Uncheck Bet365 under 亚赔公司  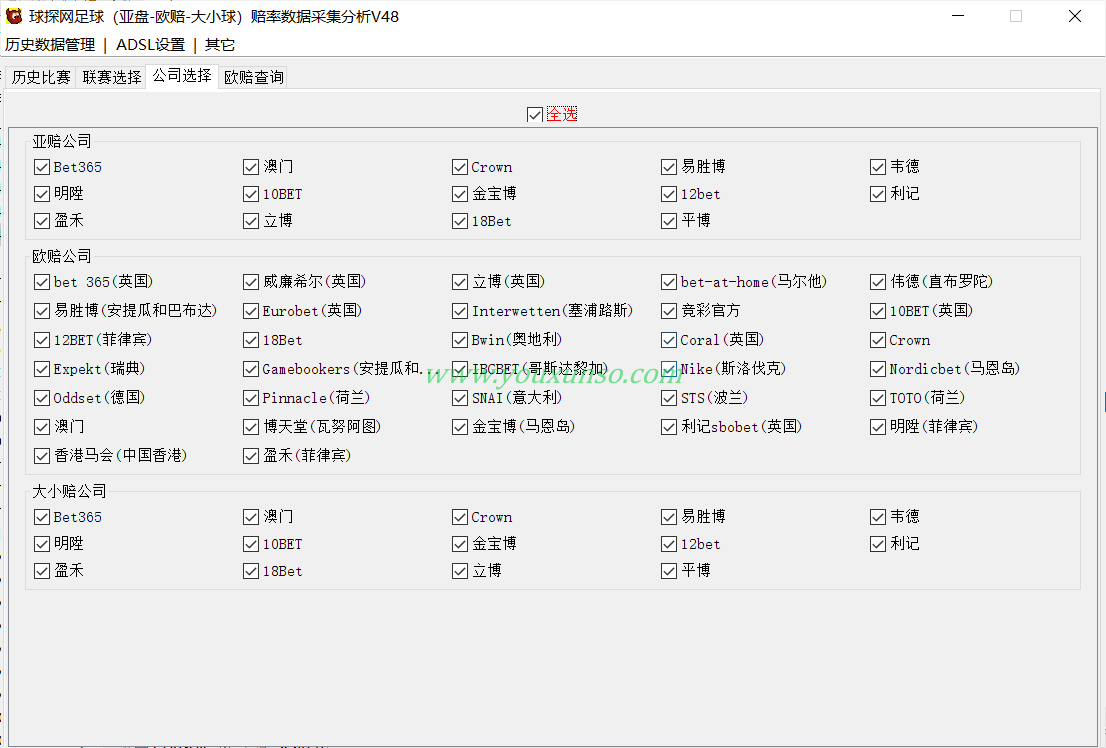point(42,167)
